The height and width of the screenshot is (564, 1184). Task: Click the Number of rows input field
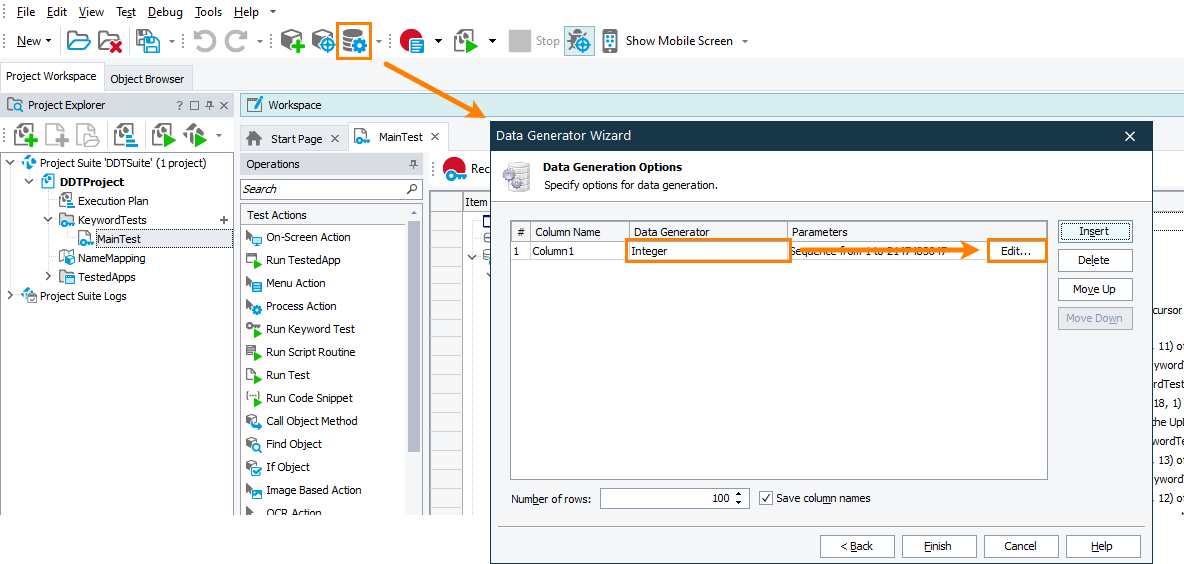coord(665,498)
